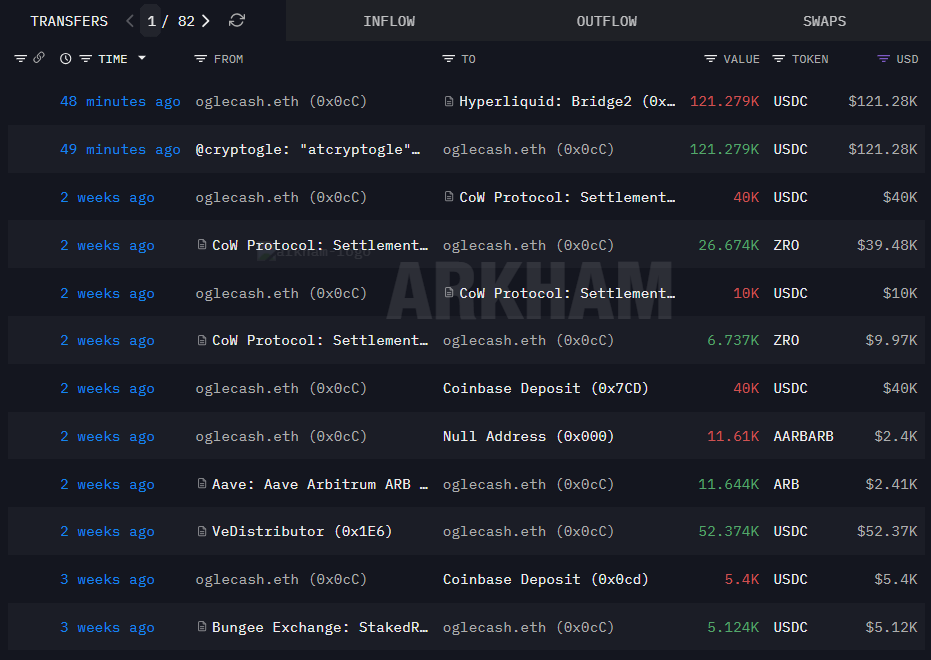
Task: Open oglecash.eth recipient in Bungee Exchange row
Action: [x=528, y=627]
